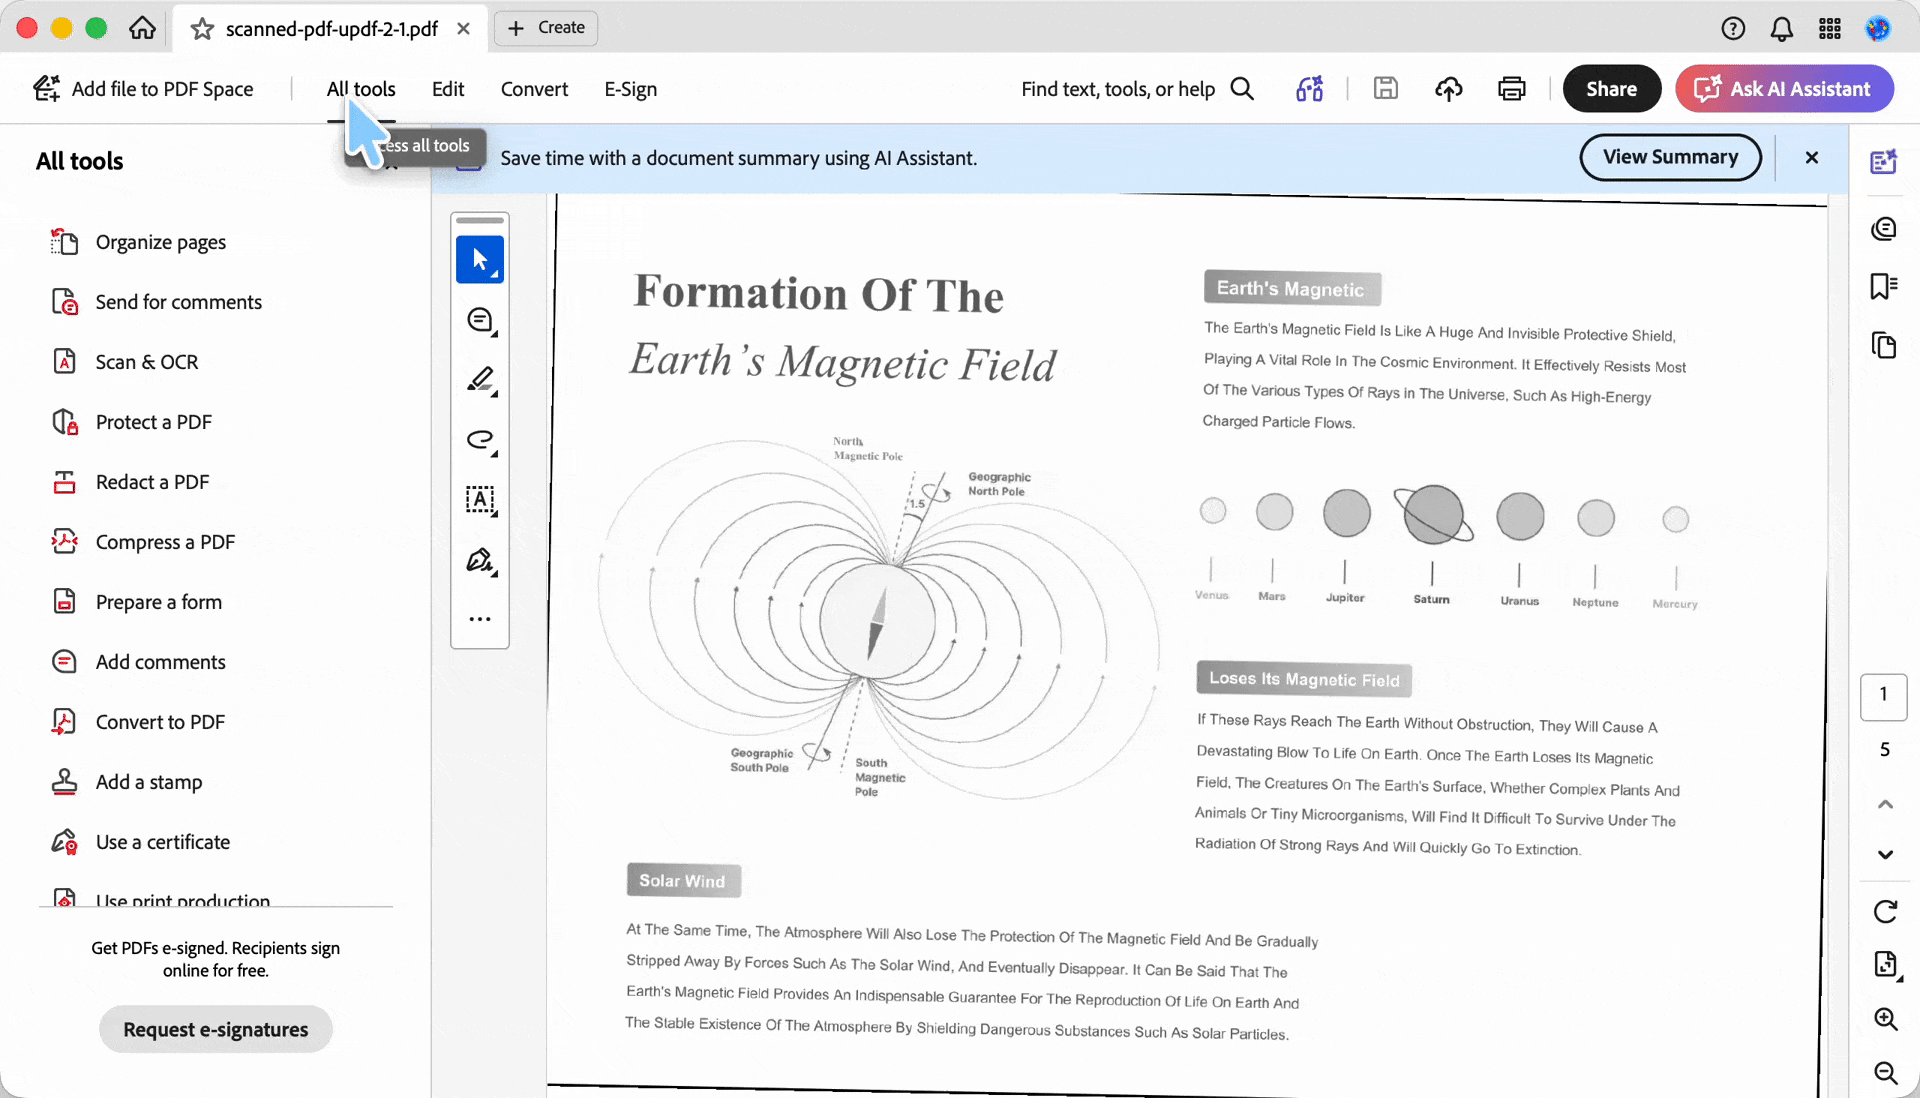Select the Send for comments tool
The width and height of the screenshot is (1920, 1098).
pyautogui.click(x=157, y=302)
